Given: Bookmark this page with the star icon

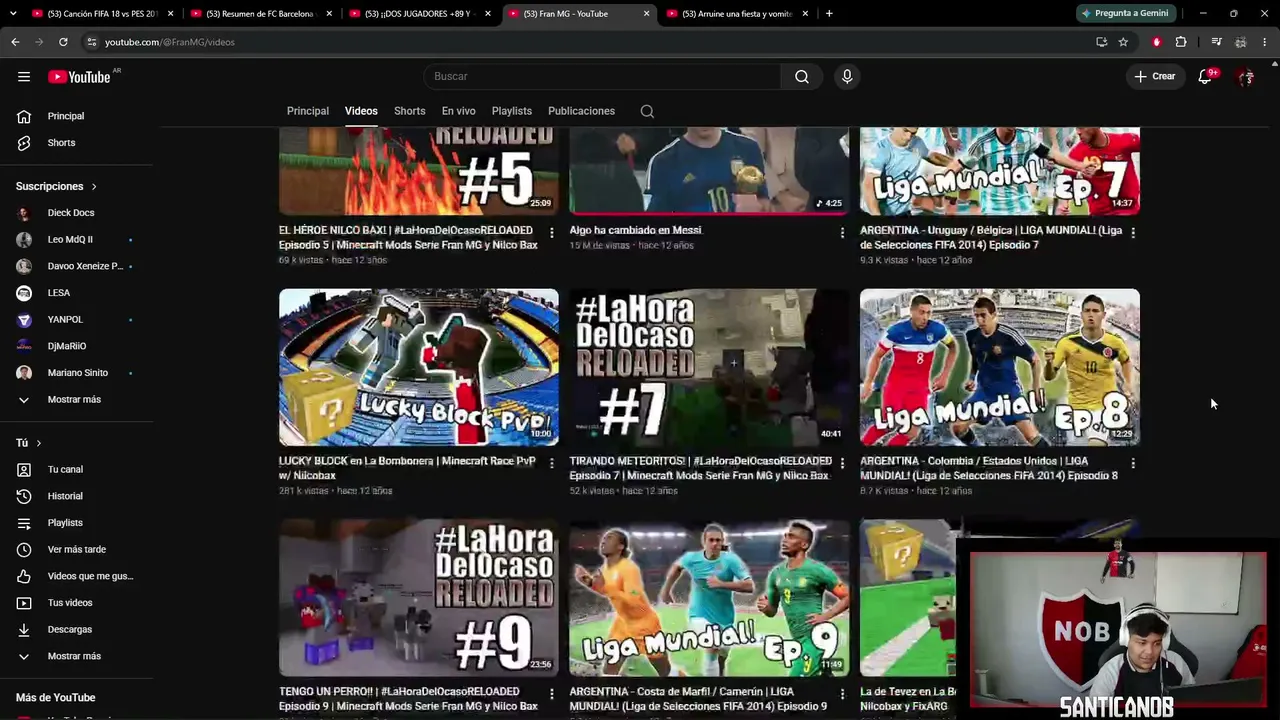Looking at the screenshot, I should tap(1123, 42).
